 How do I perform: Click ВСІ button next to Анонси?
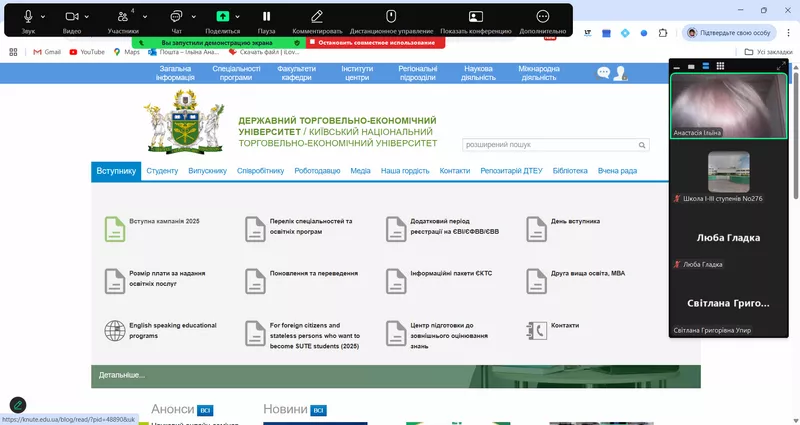click(x=205, y=410)
